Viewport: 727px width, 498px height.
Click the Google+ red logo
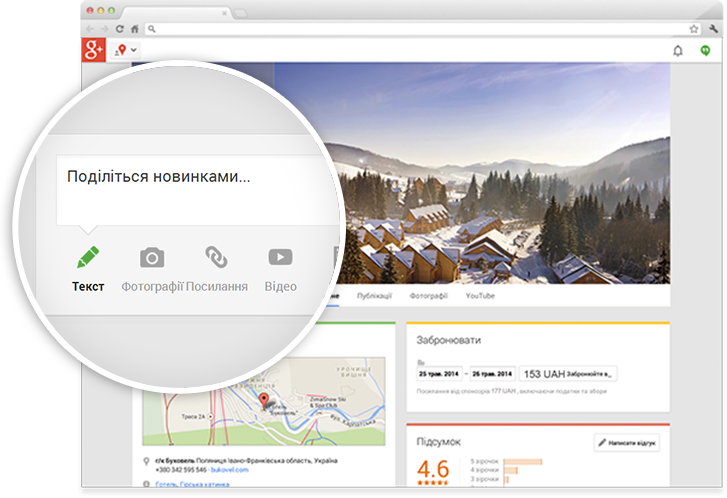coord(94,50)
